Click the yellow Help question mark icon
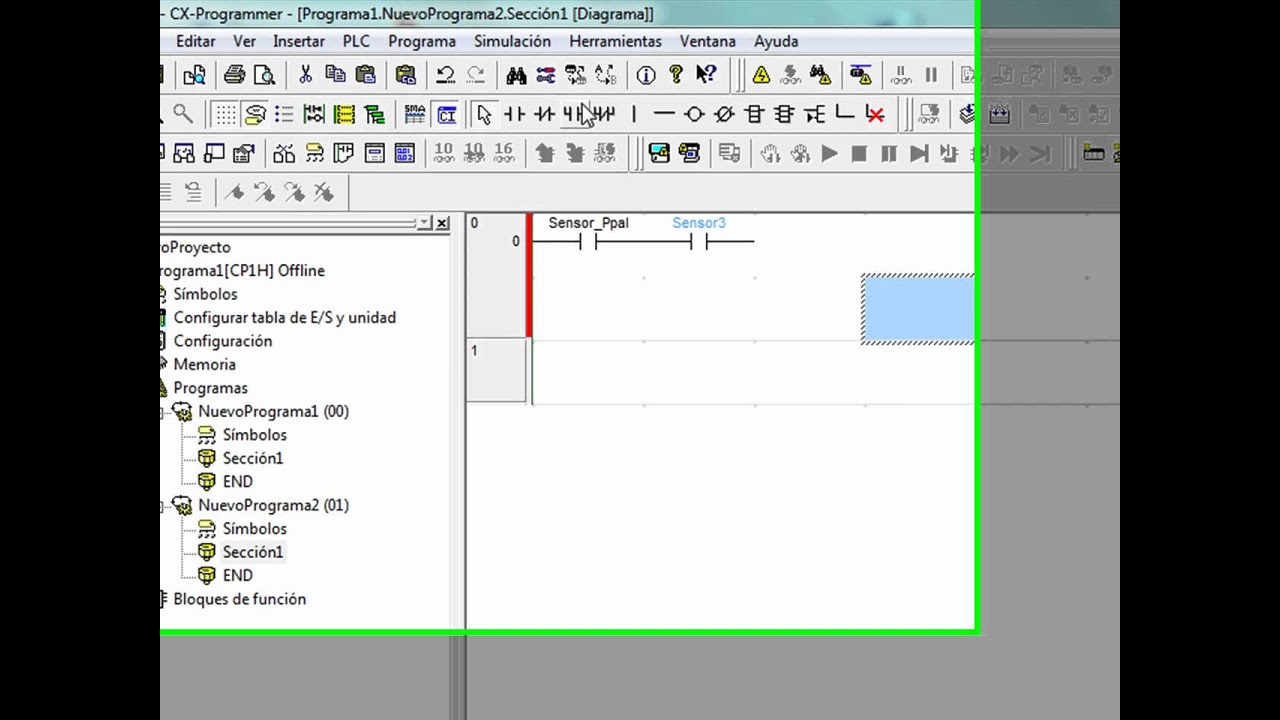 click(x=676, y=75)
